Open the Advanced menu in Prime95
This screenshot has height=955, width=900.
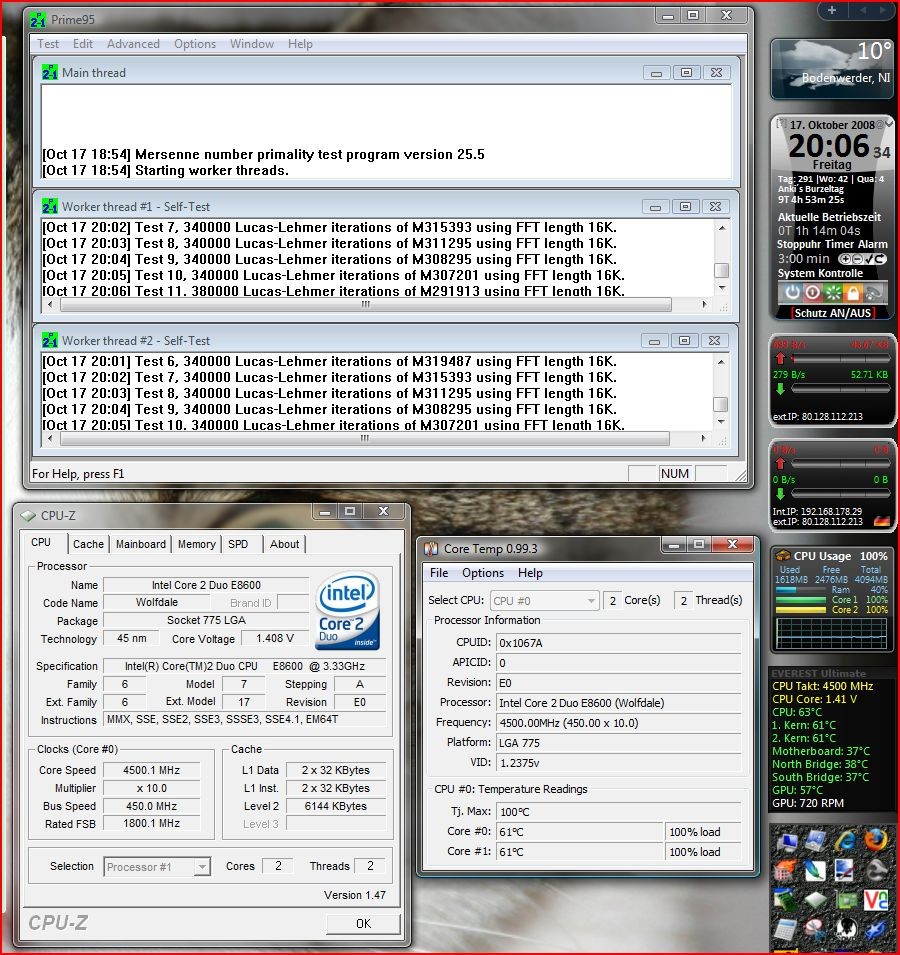[x=133, y=44]
